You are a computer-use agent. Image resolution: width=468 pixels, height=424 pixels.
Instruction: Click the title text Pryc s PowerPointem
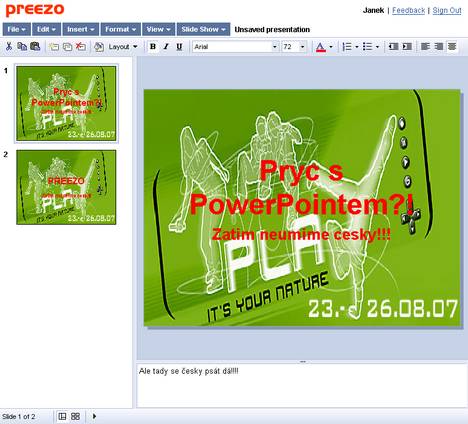point(301,188)
